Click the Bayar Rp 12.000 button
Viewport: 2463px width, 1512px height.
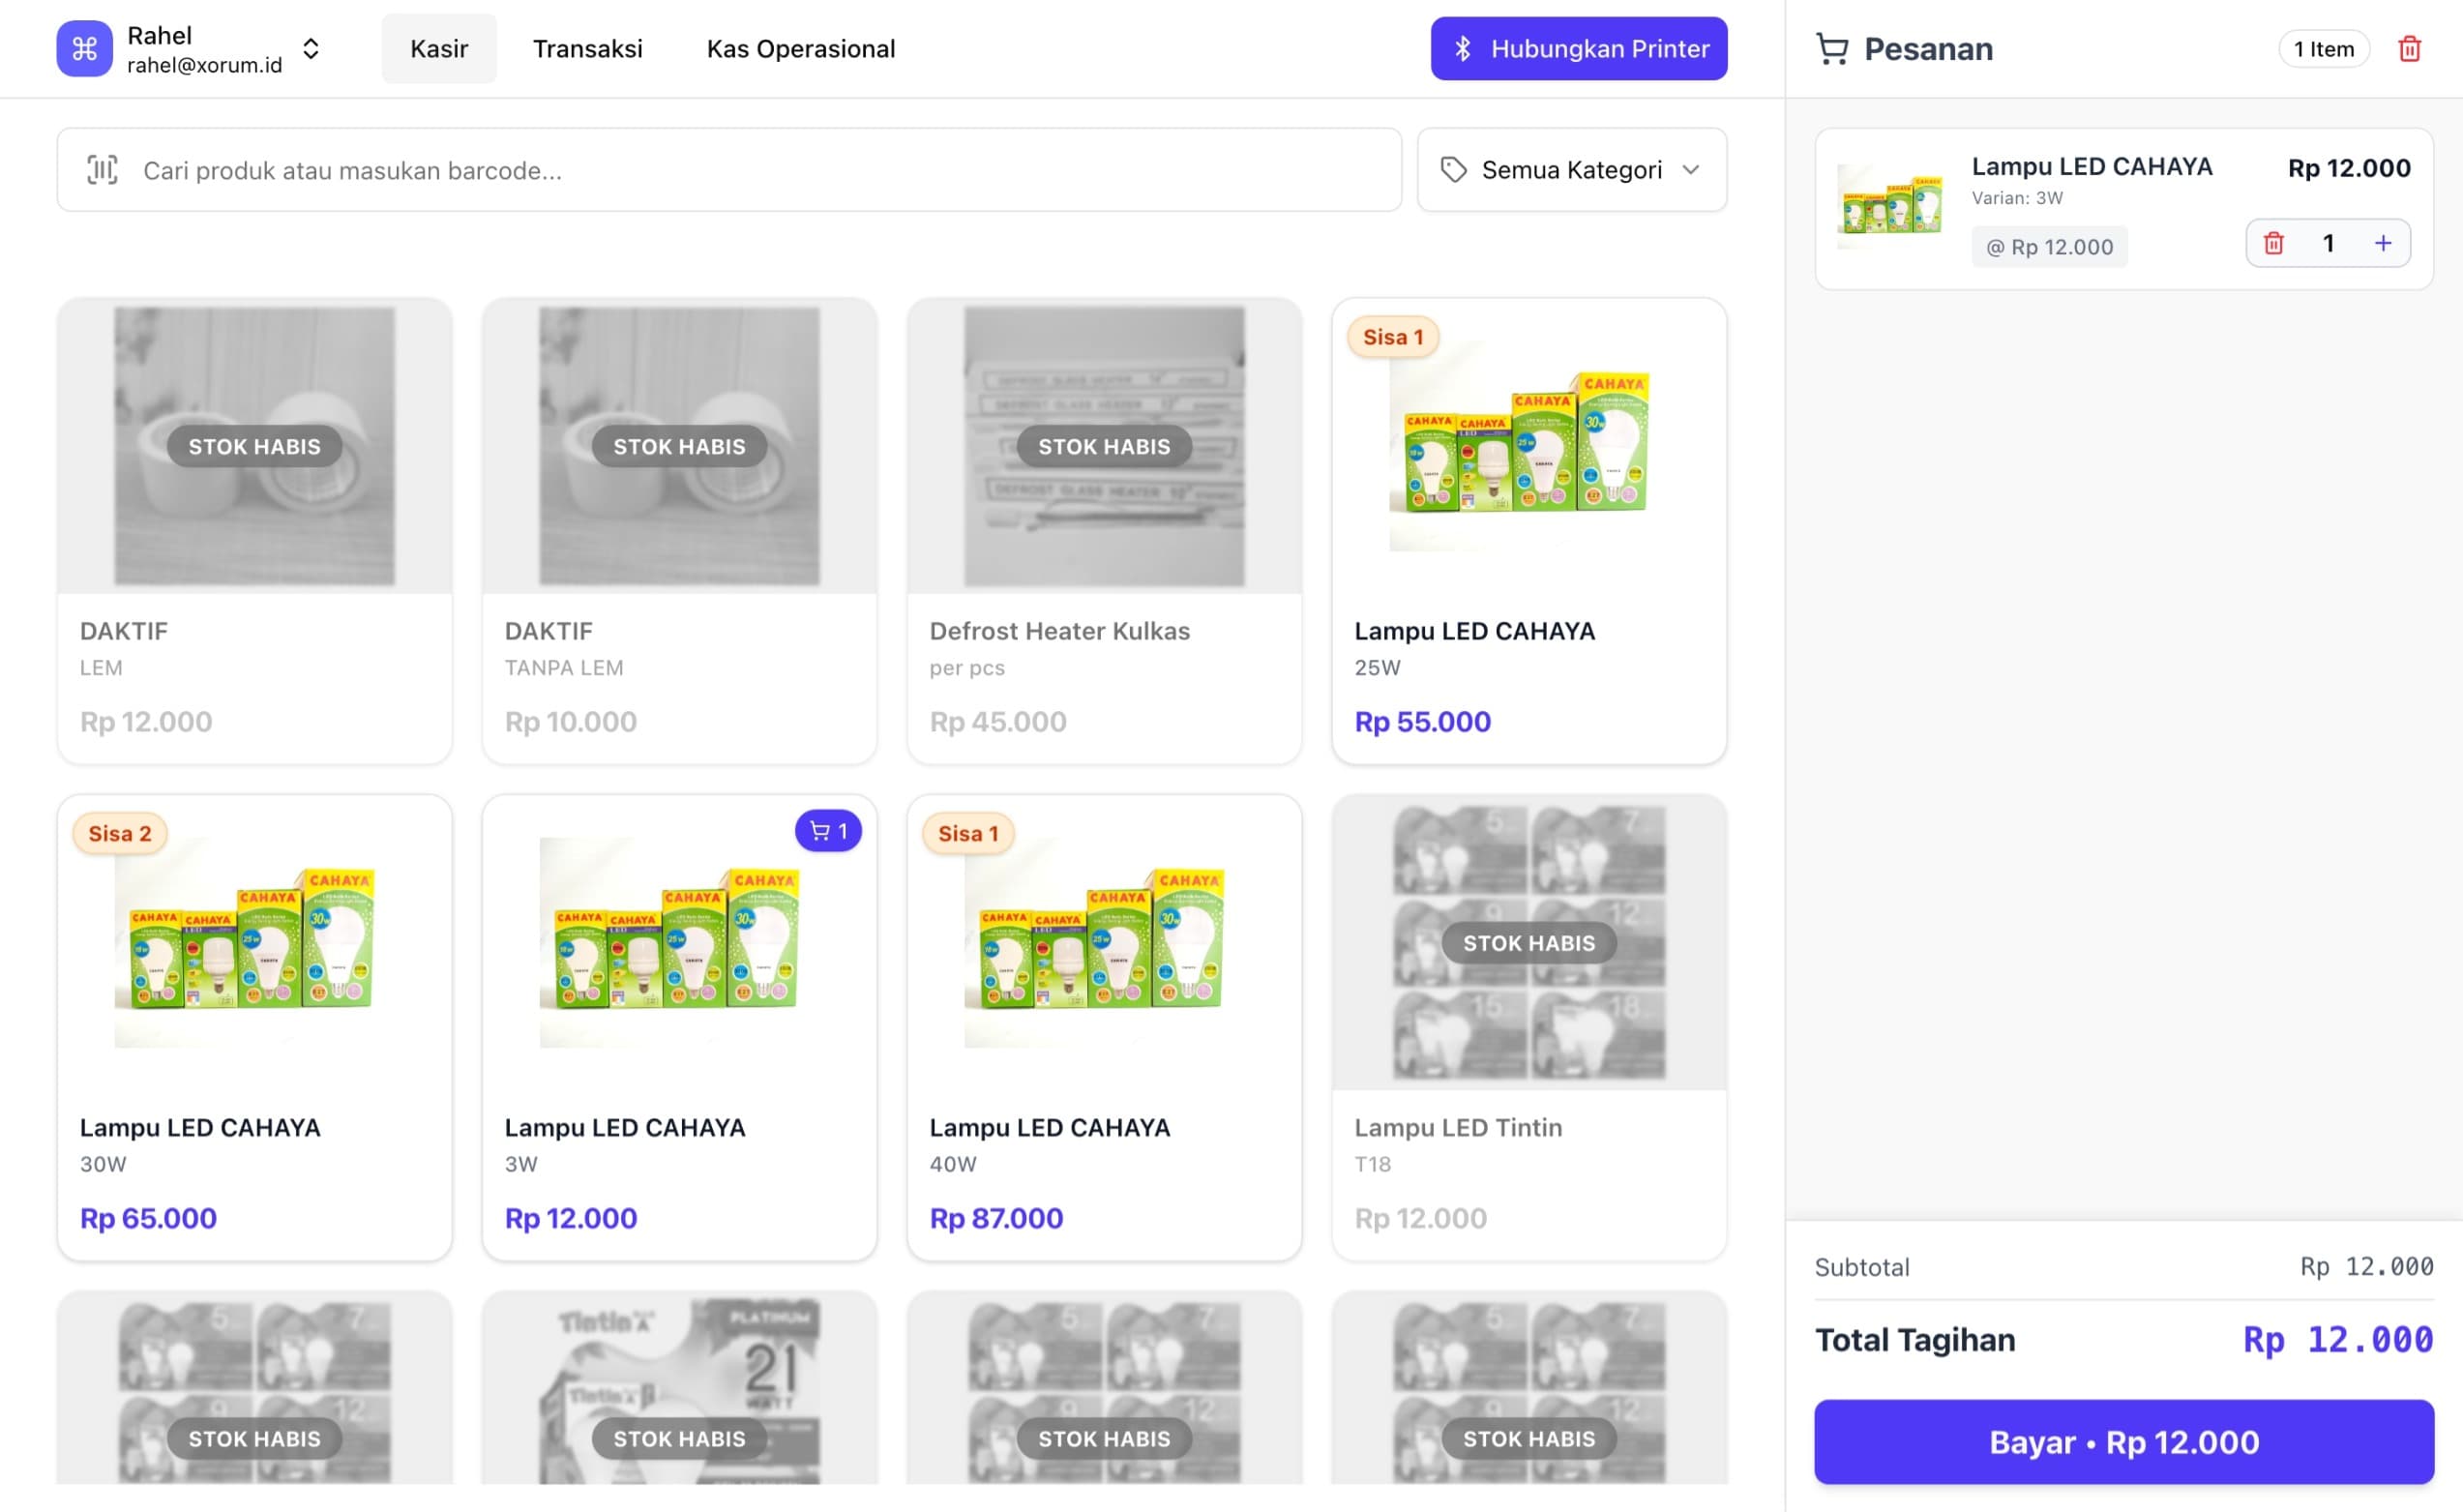coord(2123,1441)
